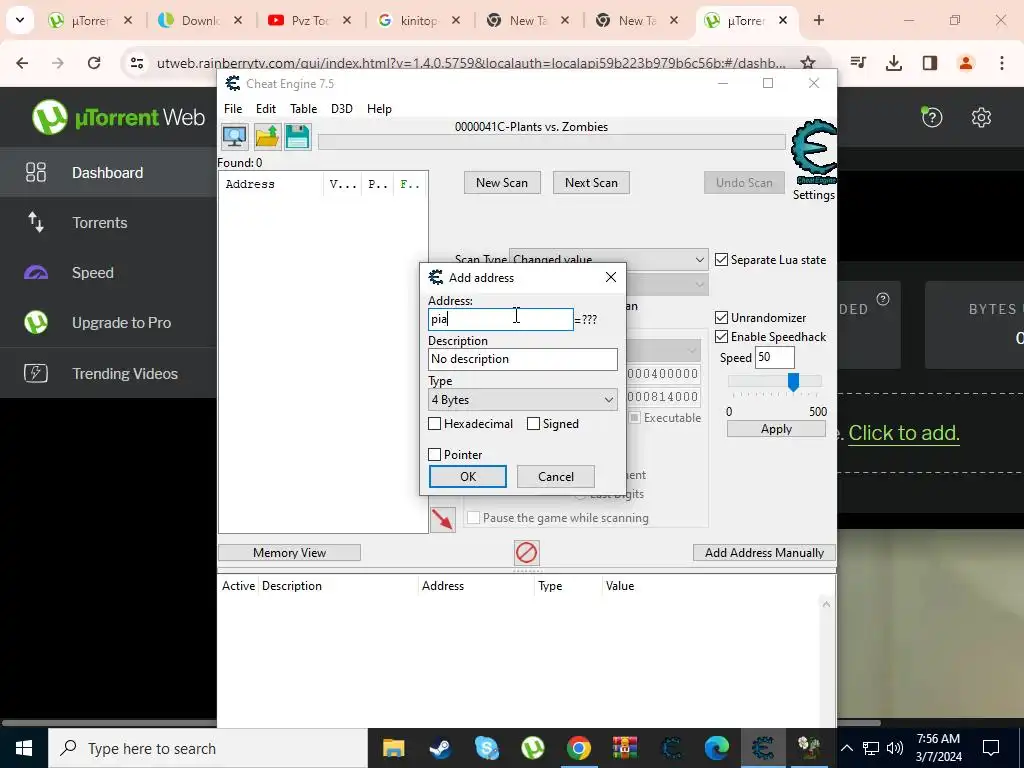Open Microsoft Edge from the taskbar

pyautogui.click(x=716, y=748)
